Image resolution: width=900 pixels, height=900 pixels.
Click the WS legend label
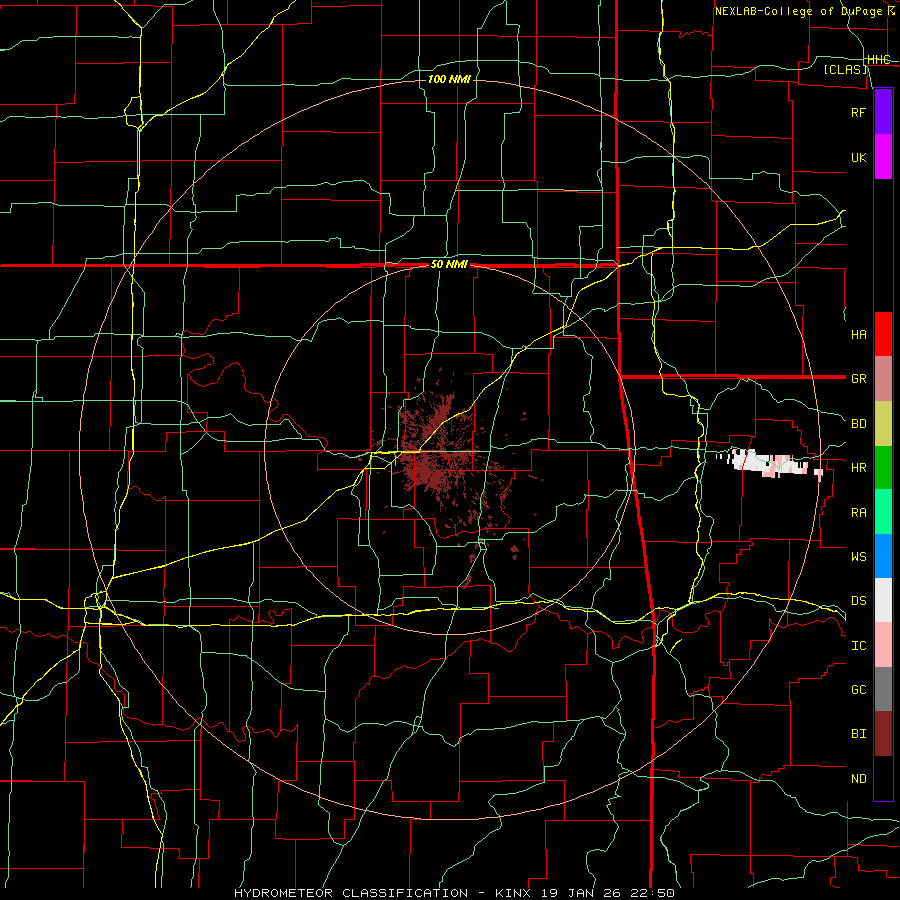pos(858,557)
